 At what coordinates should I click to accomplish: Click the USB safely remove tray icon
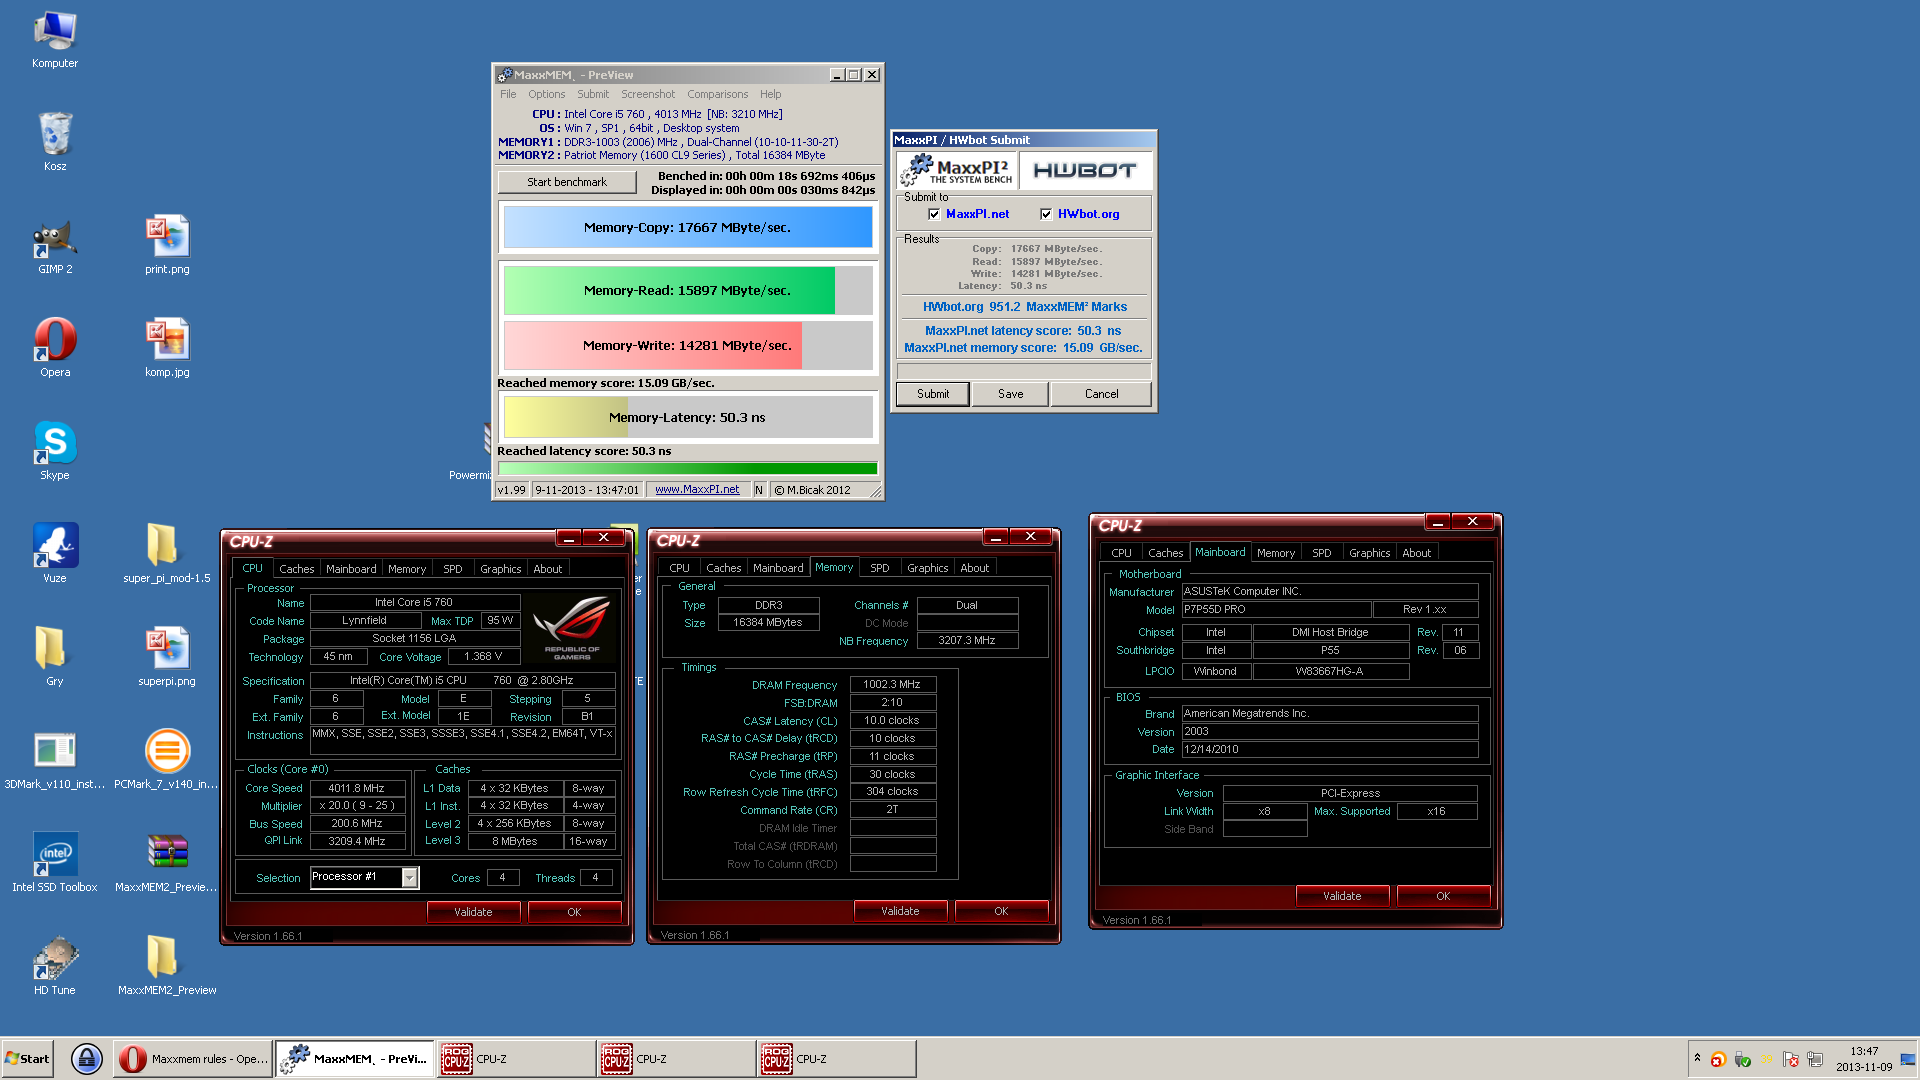pos(1742,1060)
